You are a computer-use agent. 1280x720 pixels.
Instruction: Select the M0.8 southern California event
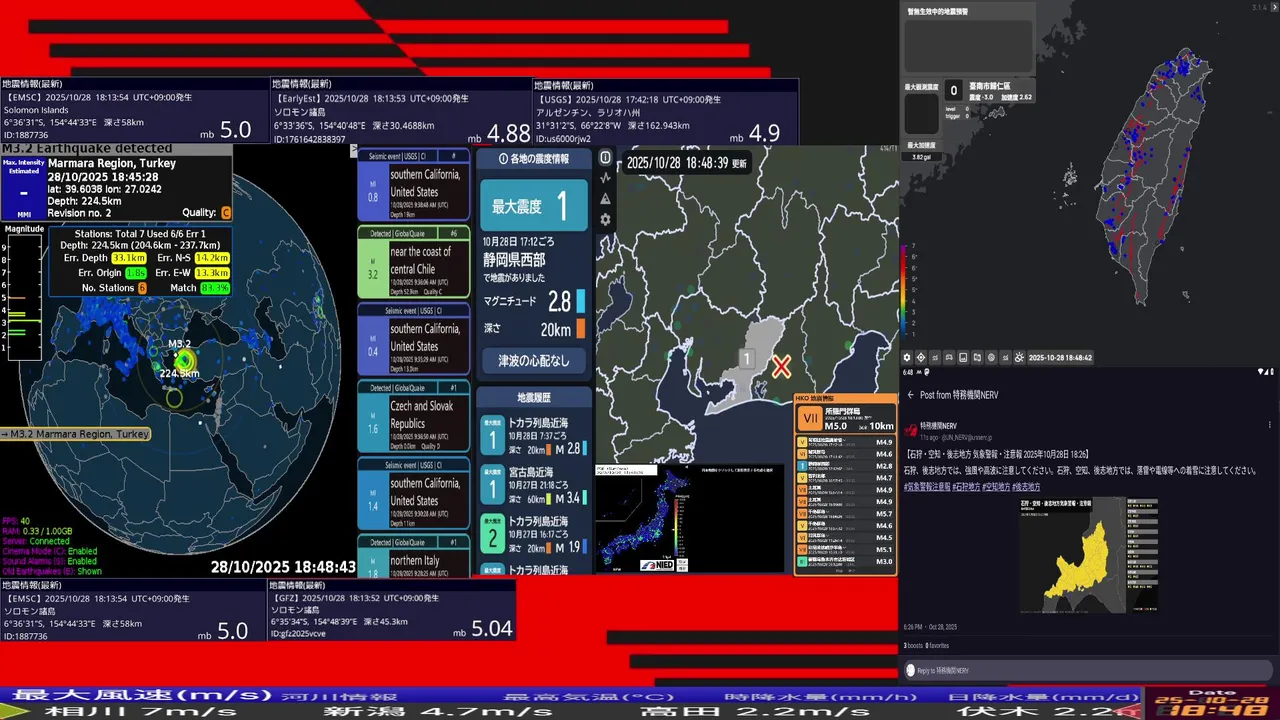click(414, 184)
